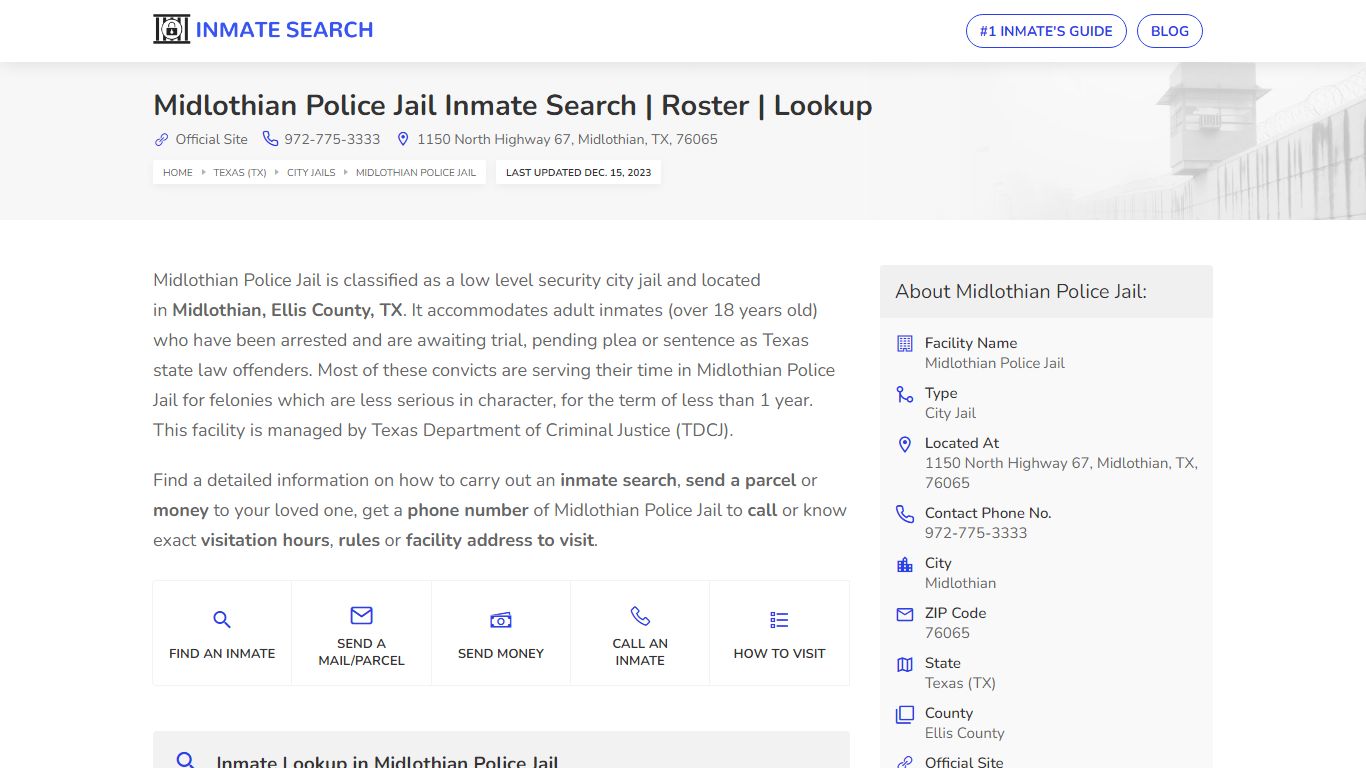Go to HOME breadcrumb
Viewport: 1366px width, 768px height.
pos(178,172)
